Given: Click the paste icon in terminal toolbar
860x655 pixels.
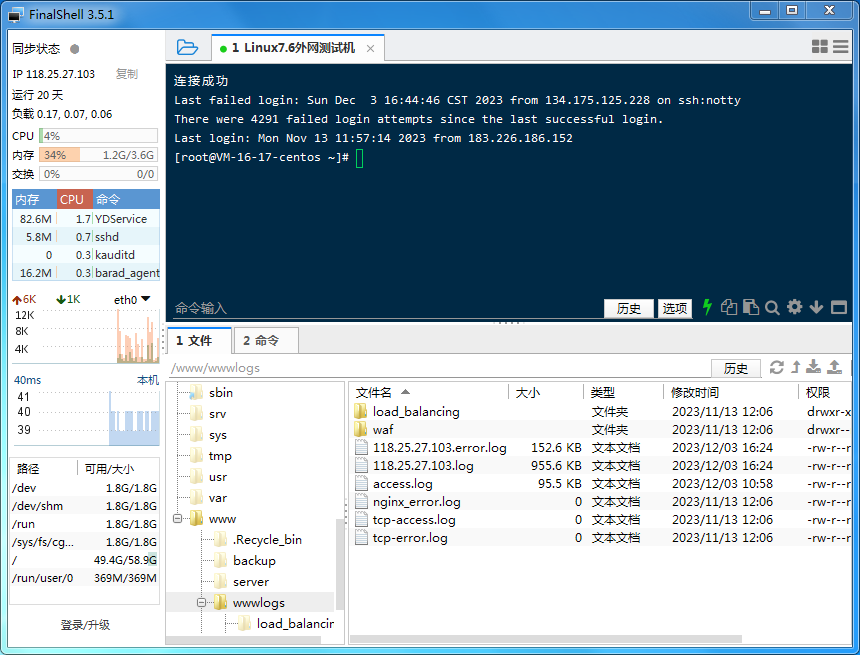Looking at the screenshot, I should pos(752,307).
